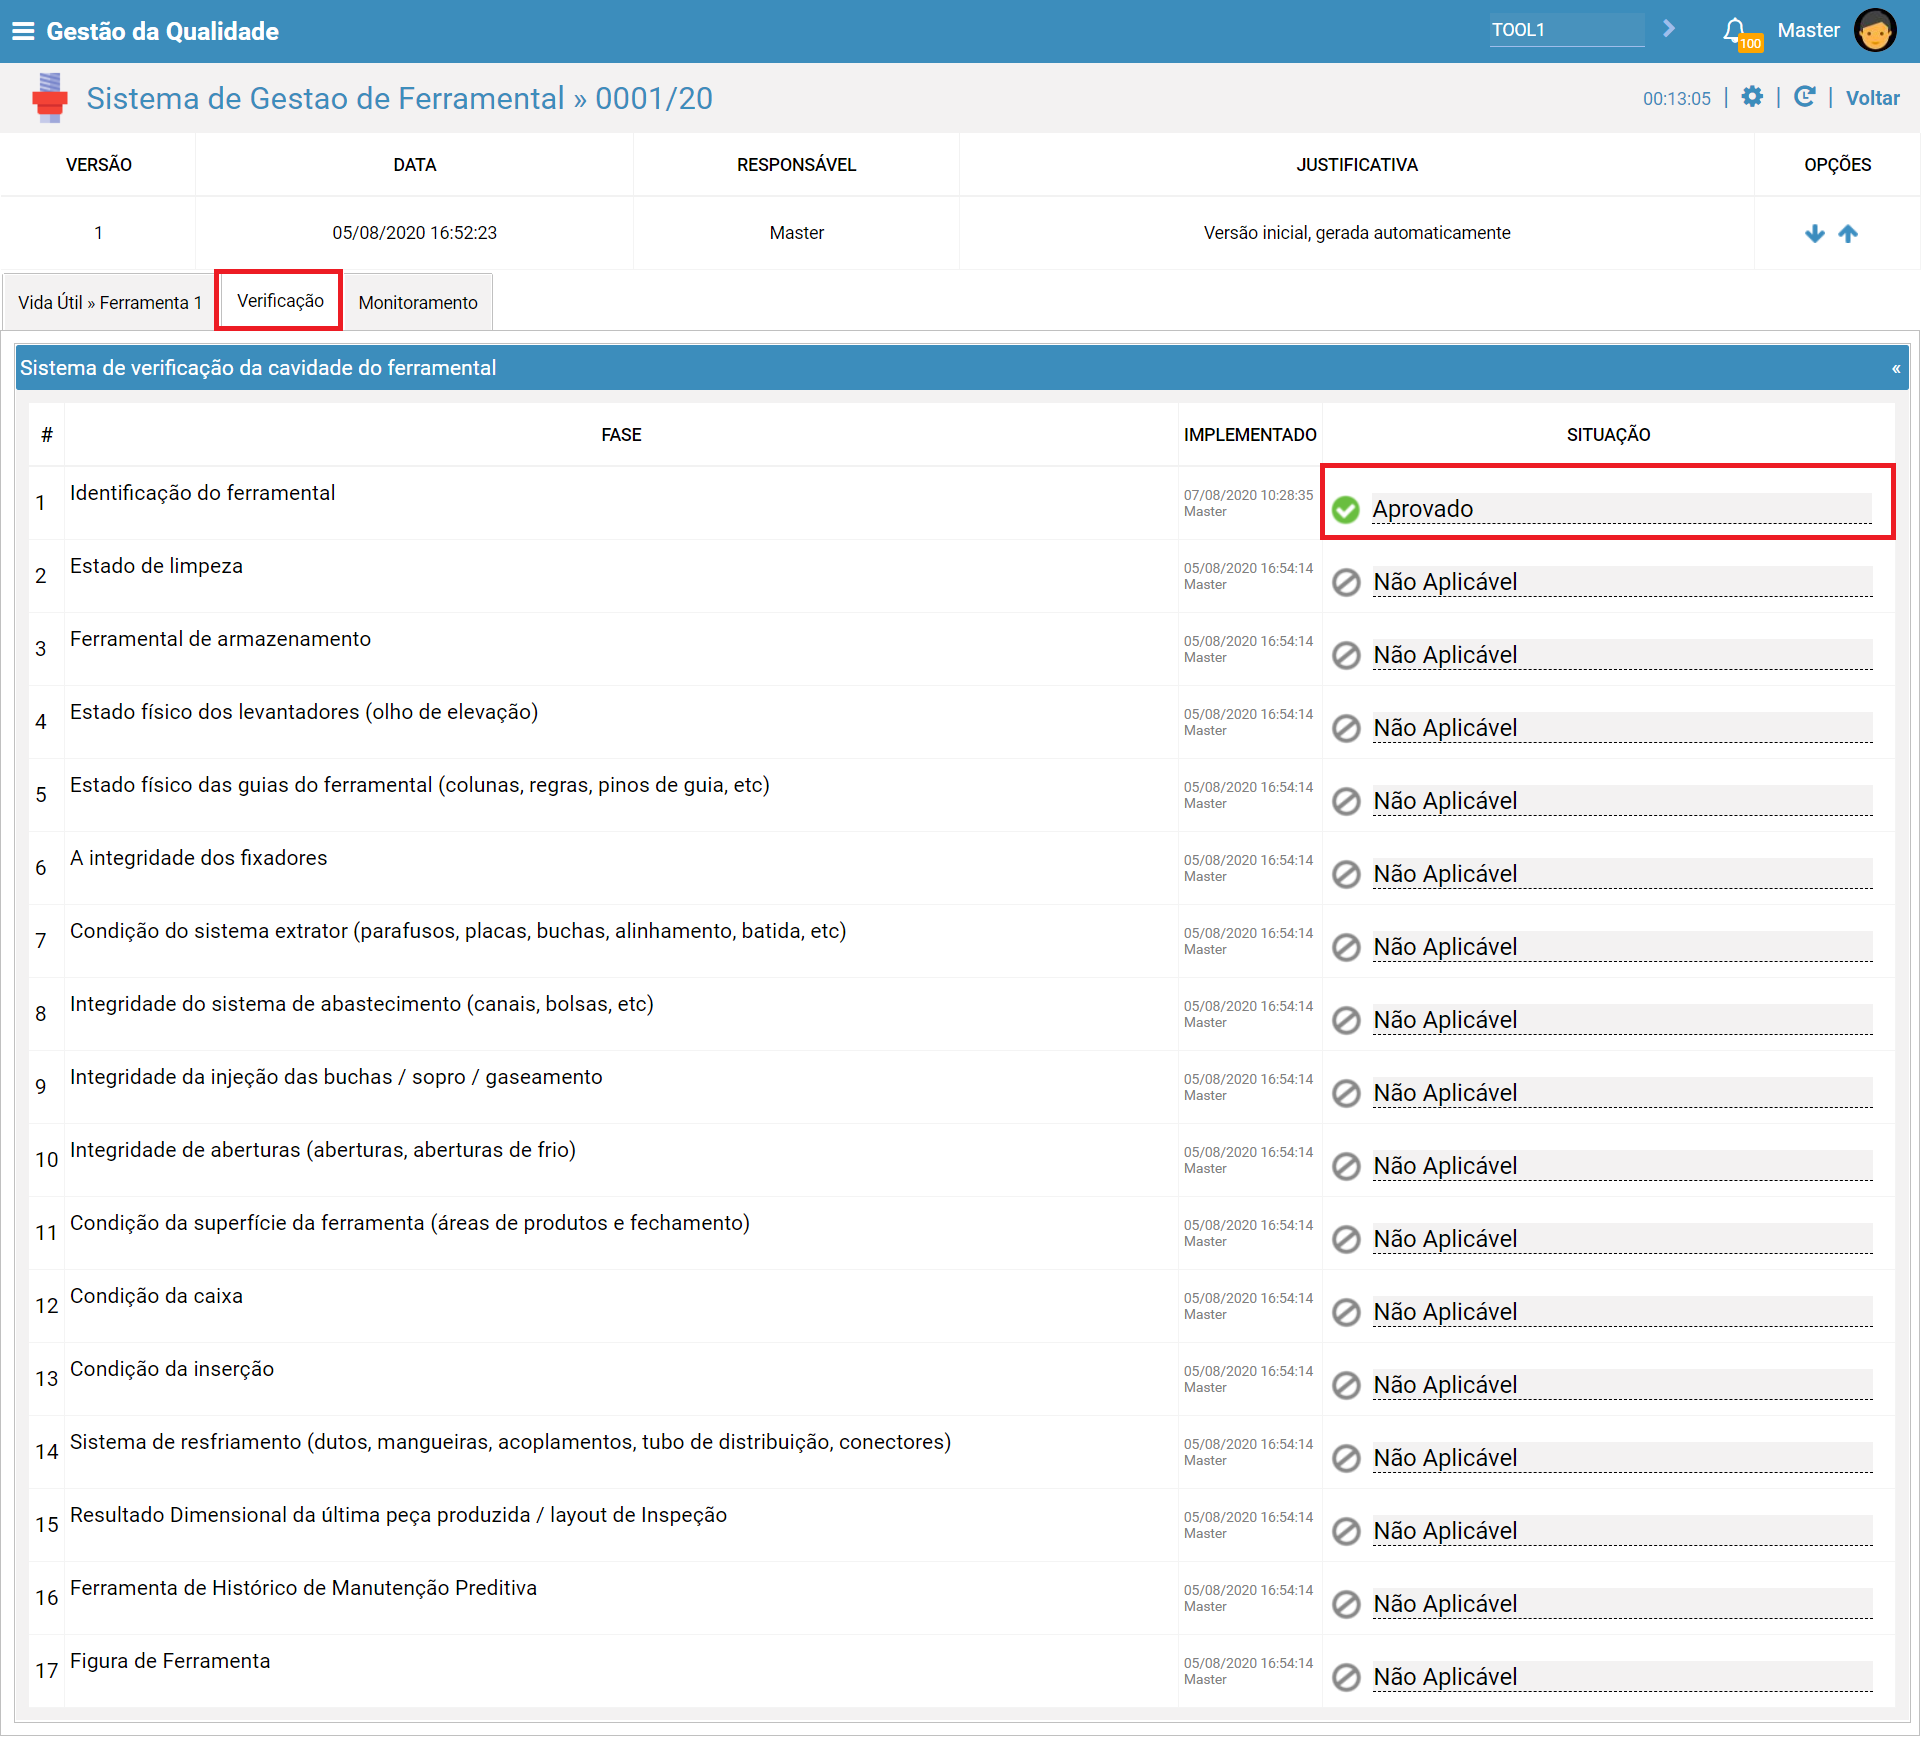Click the RESPONSÁVEL column header

[796, 165]
